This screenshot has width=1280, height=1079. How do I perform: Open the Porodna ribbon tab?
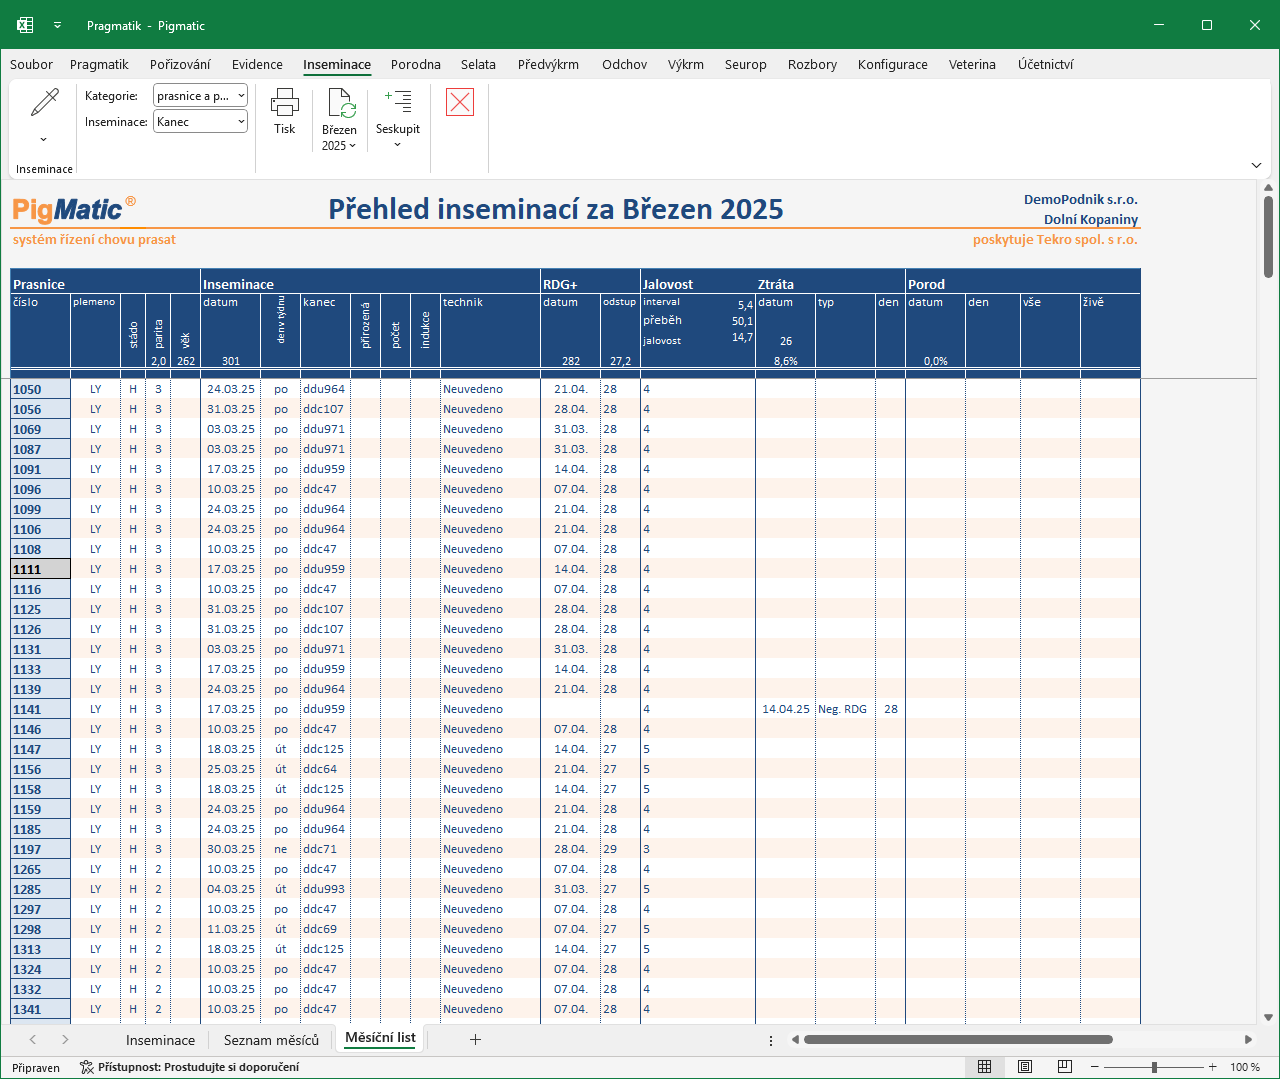tap(416, 64)
